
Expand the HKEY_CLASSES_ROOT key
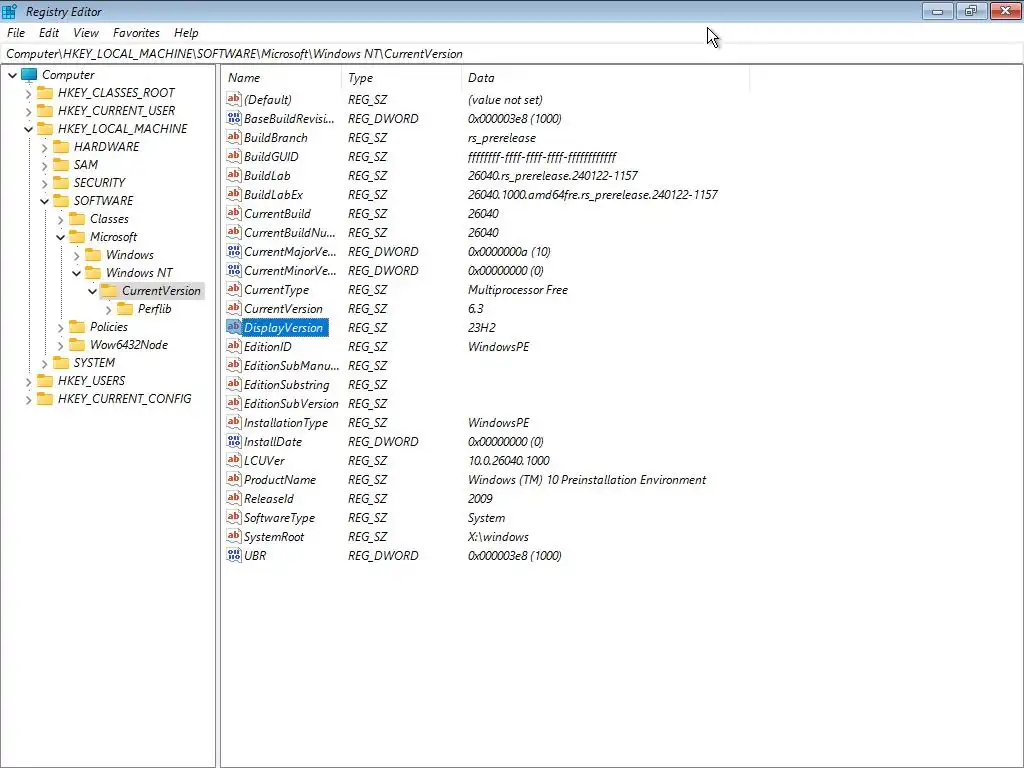[28, 93]
